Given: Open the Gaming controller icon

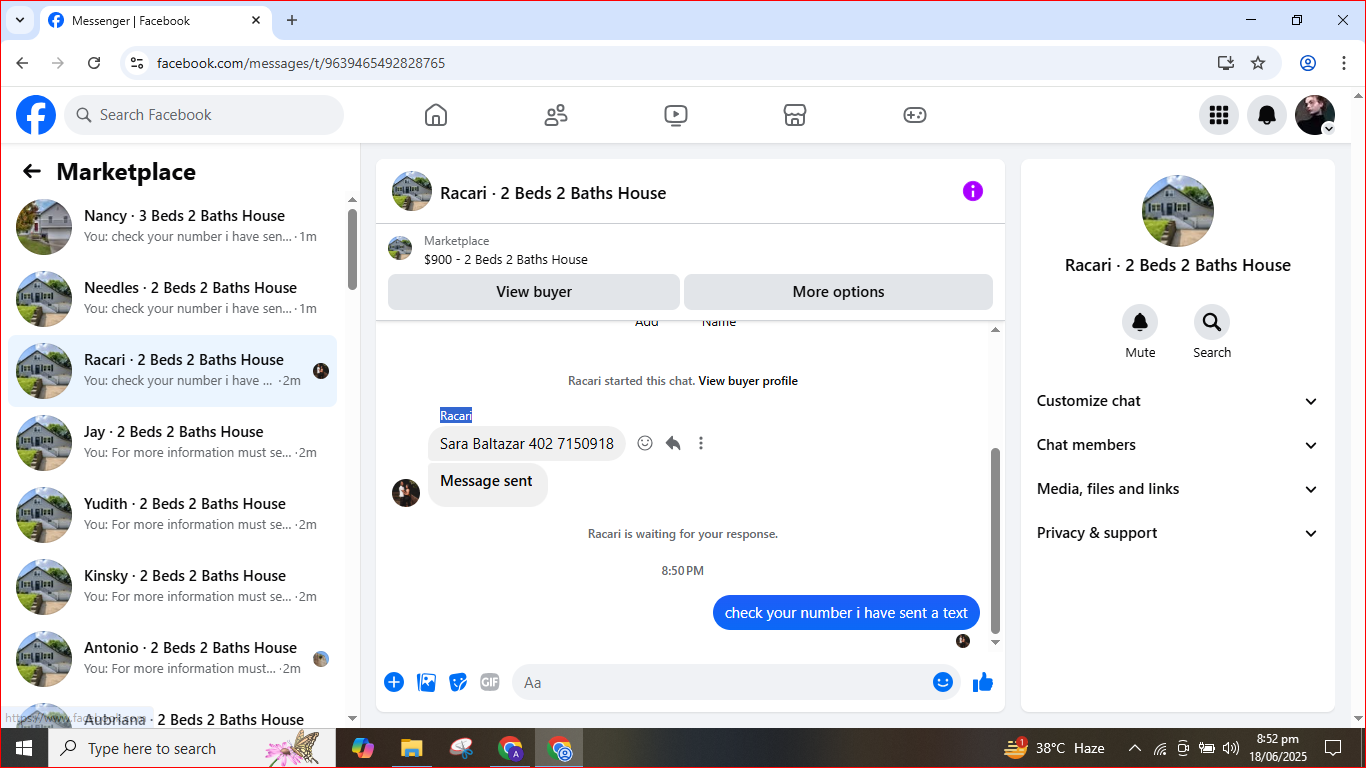Looking at the screenshot, I should [915, 115].
